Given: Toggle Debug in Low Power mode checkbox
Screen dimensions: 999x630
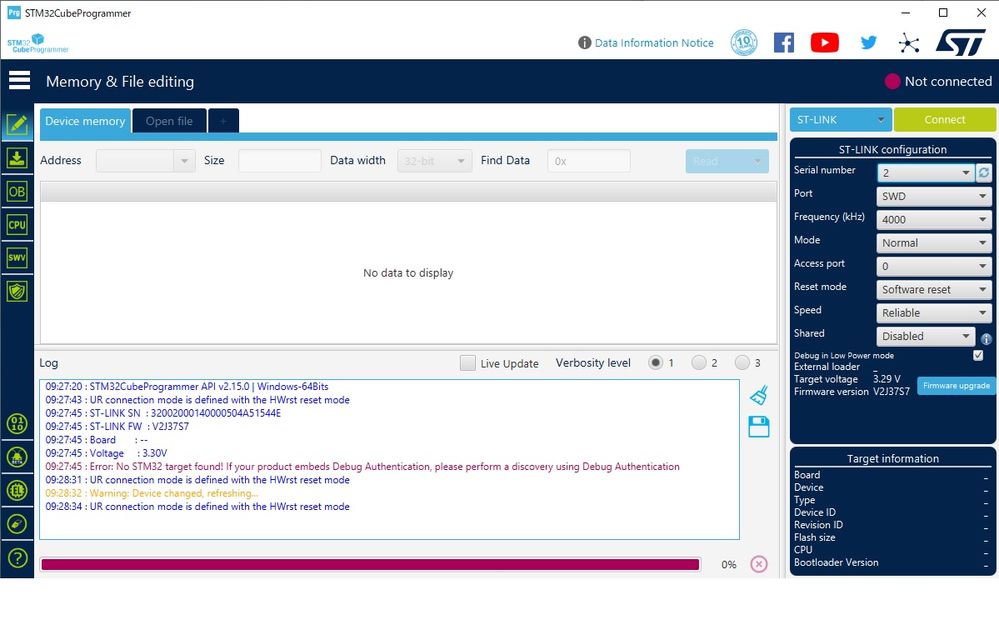Looking at the screenshot, I should point(978,355).
